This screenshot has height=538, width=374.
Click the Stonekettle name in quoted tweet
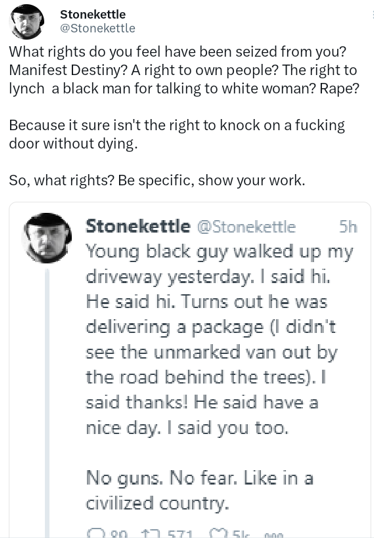point(138,226)
